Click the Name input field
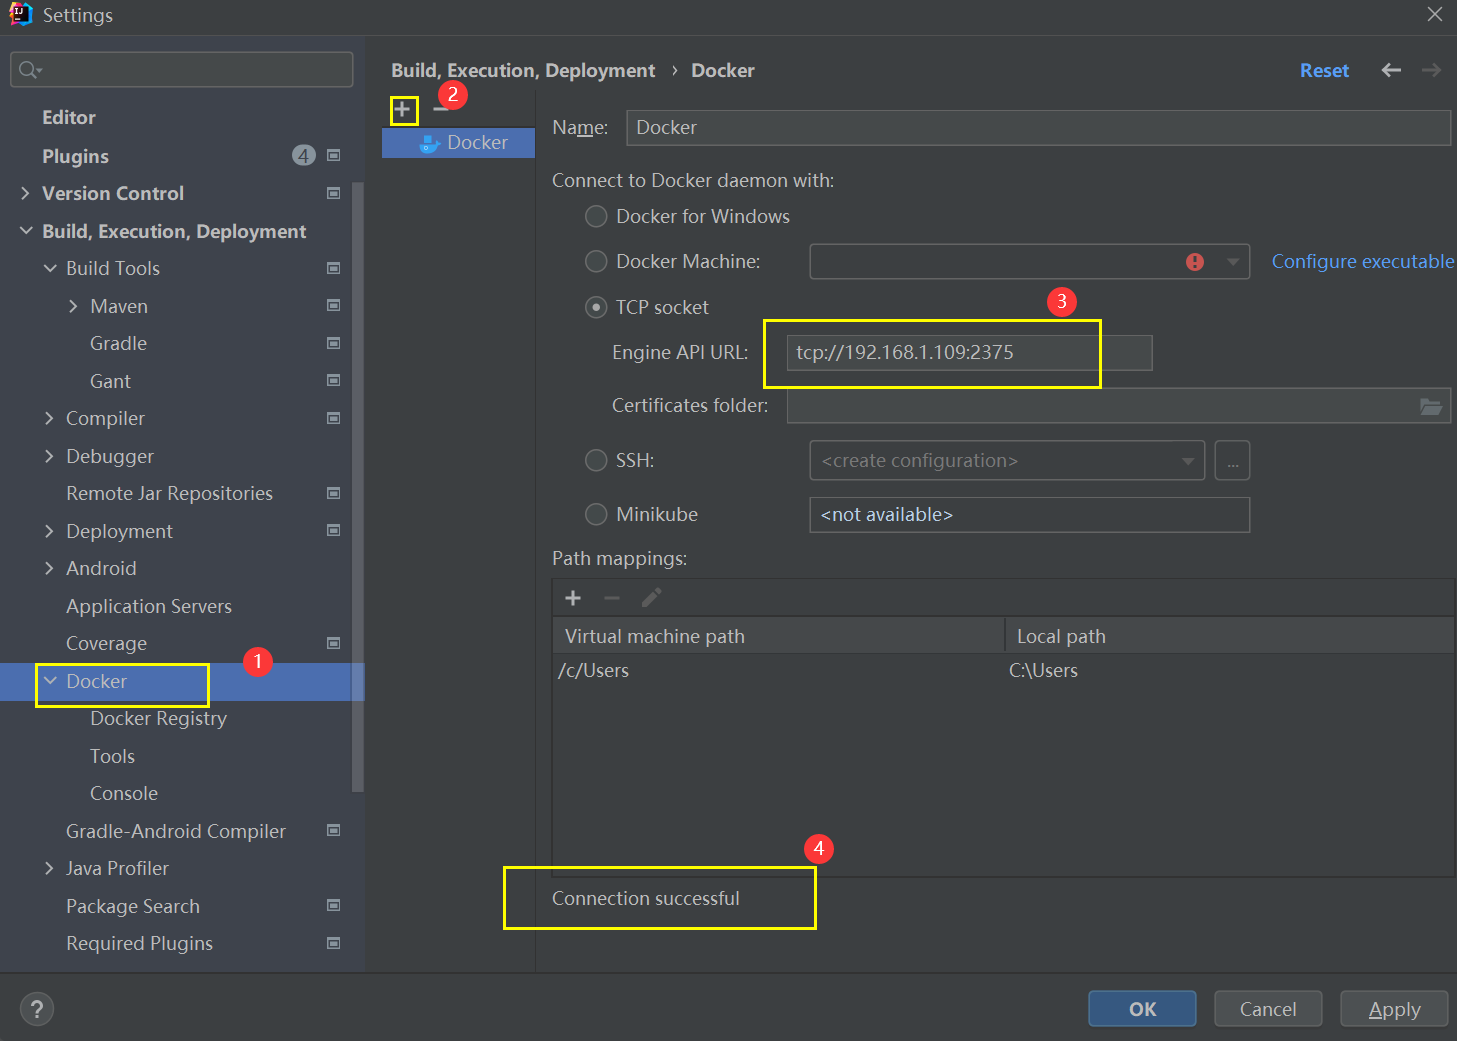 1038,128
